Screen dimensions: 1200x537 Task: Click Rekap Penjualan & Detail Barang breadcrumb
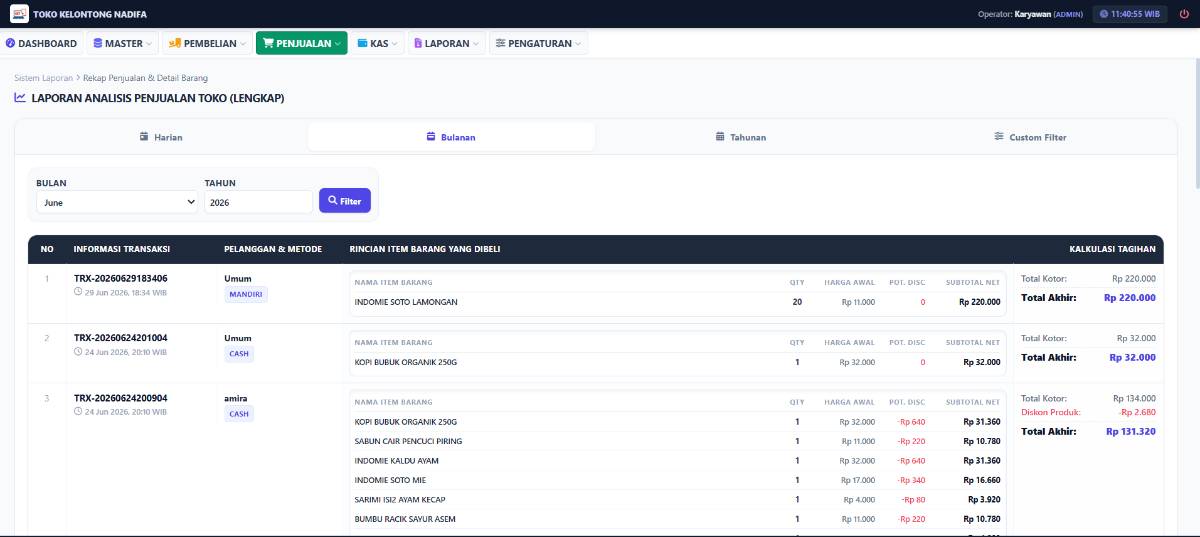(145, 77)
